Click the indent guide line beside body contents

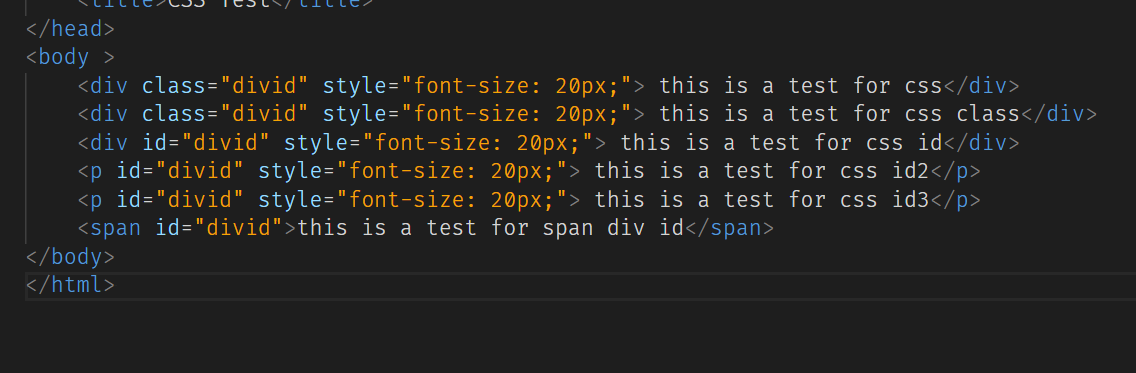(25, 157)
